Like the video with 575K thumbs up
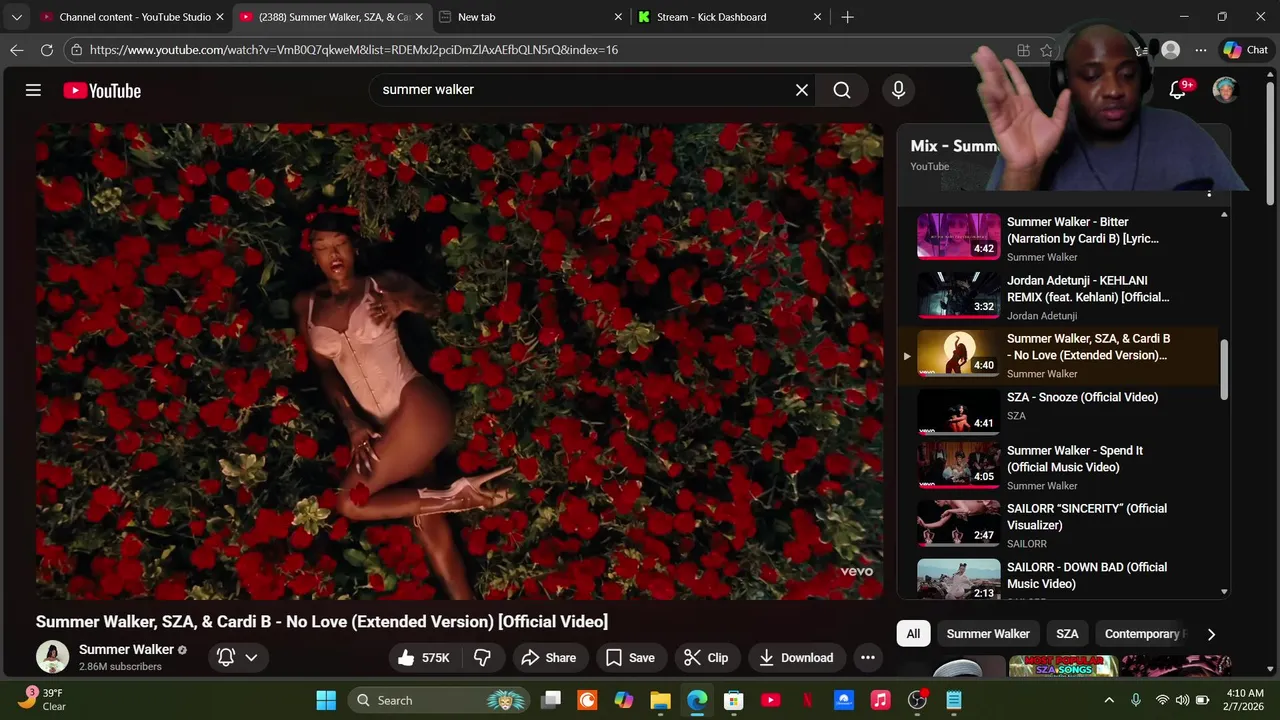This screenshot has width=1280, height=720. point(423,657)
